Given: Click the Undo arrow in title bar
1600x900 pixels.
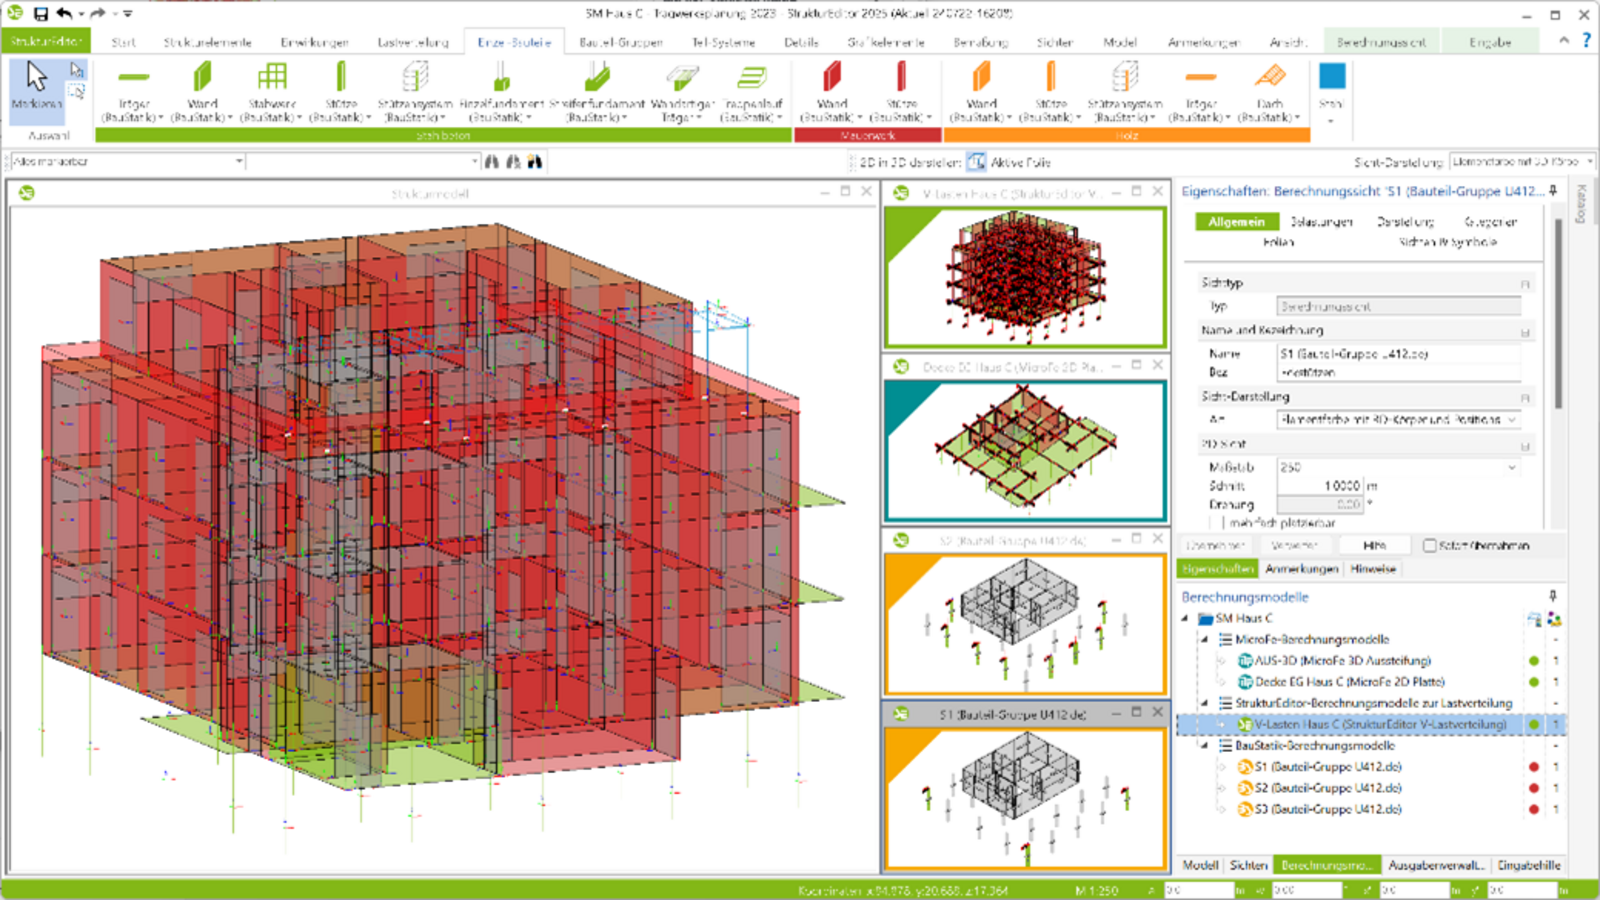Looking at the screenshot, I should click(x=65, y=14).
